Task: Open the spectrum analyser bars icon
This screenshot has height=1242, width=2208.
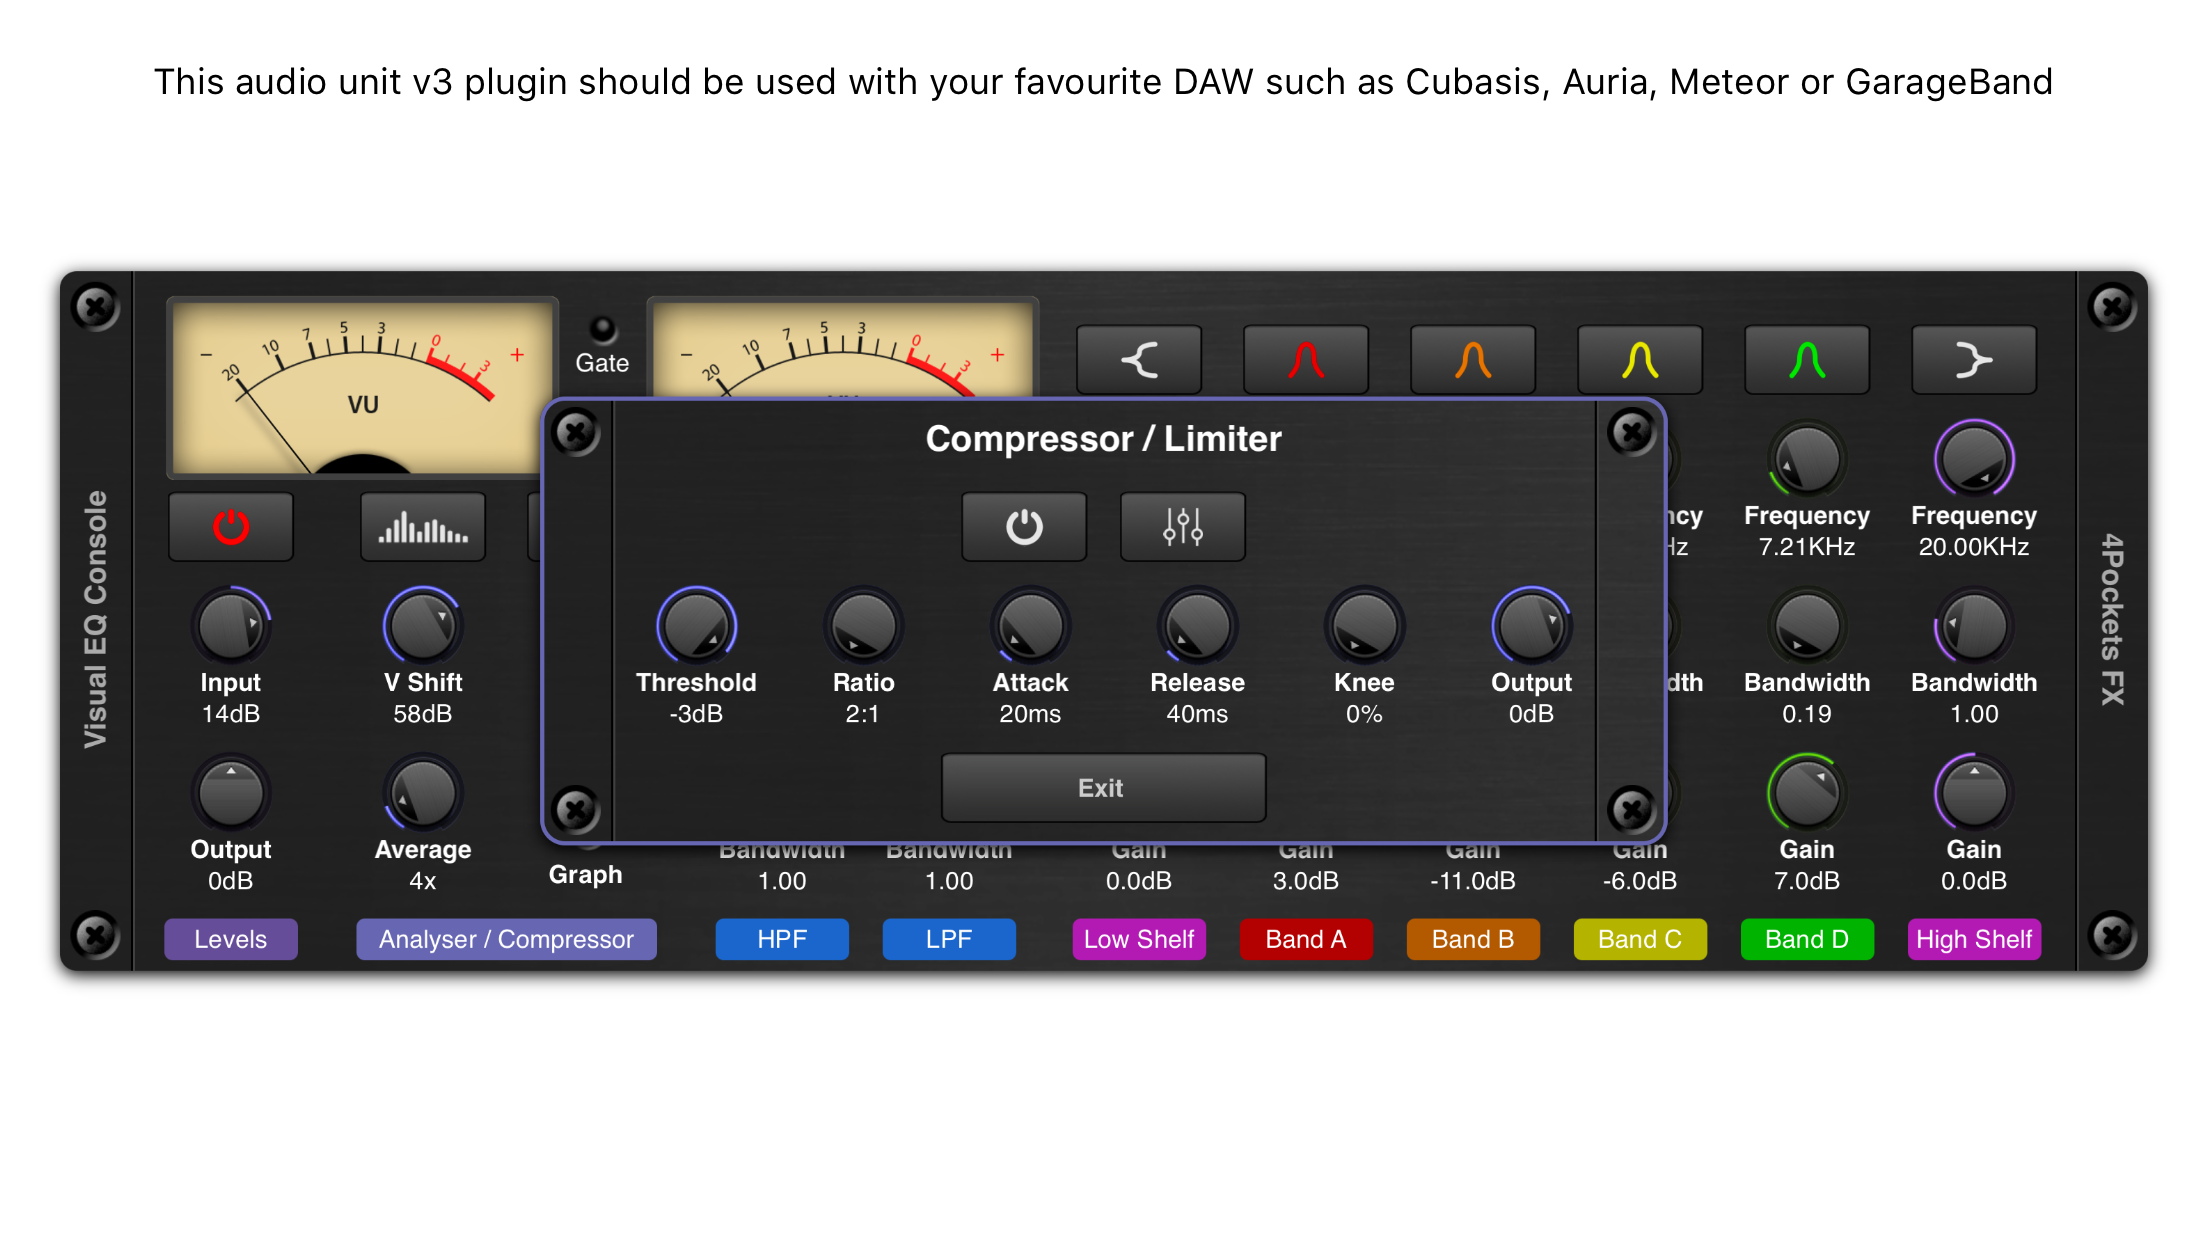Action: coord(423,527)
